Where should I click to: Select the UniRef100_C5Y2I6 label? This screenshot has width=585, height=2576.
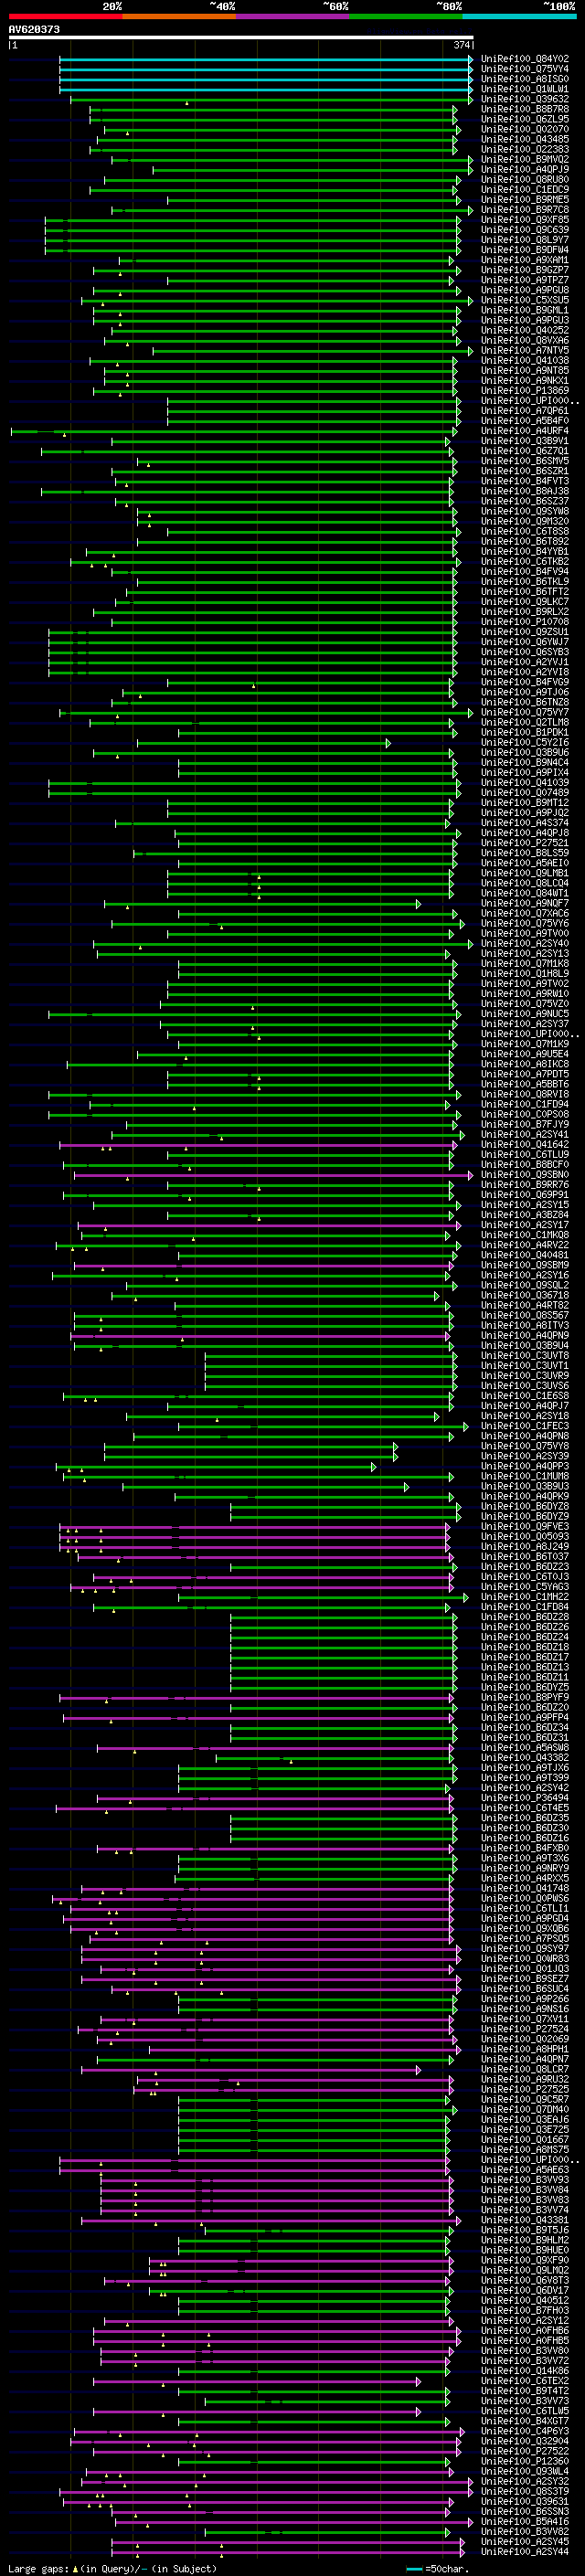tap(525, 743)
